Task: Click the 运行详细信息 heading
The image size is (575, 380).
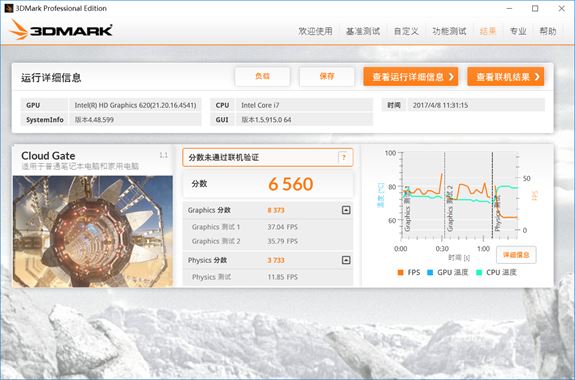Action: [x=51, y=77]
